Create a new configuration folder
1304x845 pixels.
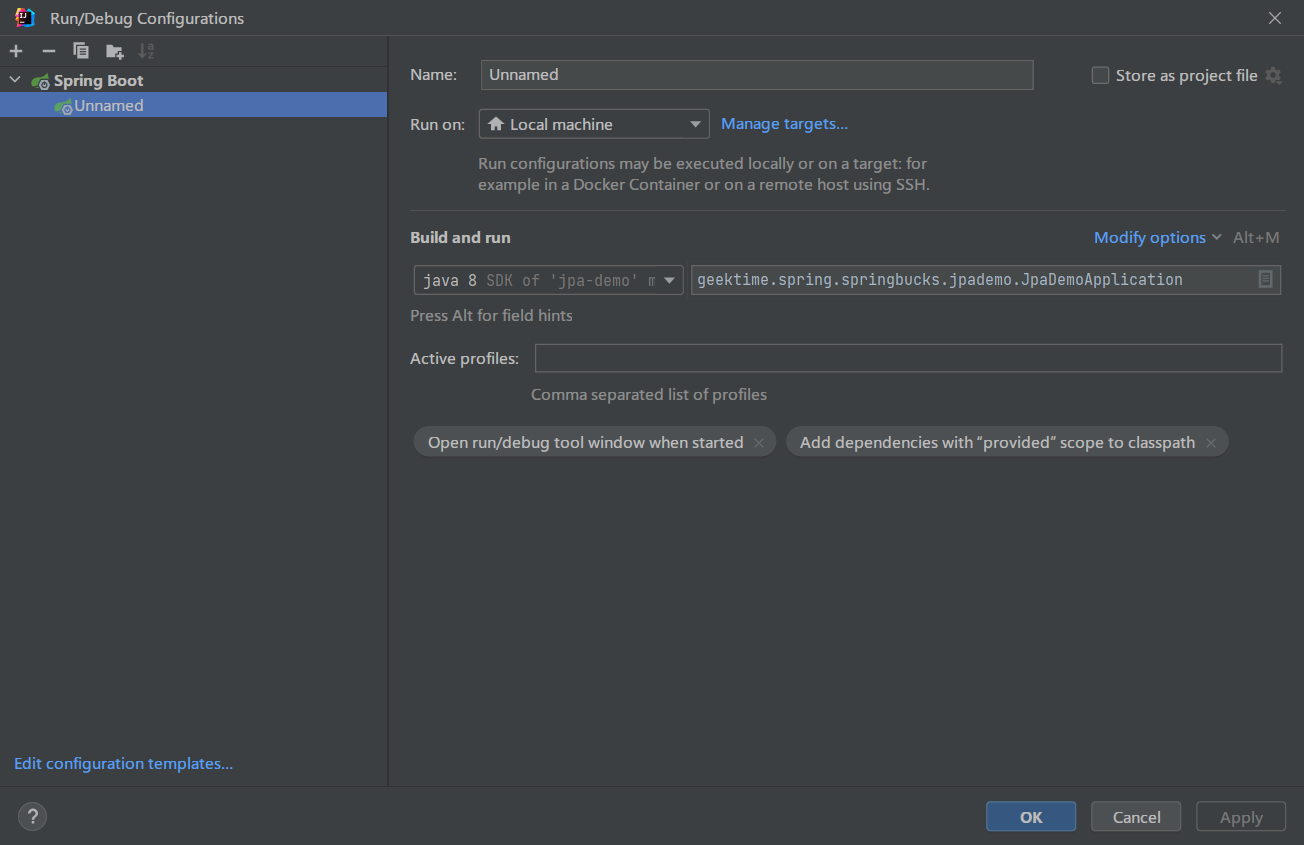pos(114,51)
